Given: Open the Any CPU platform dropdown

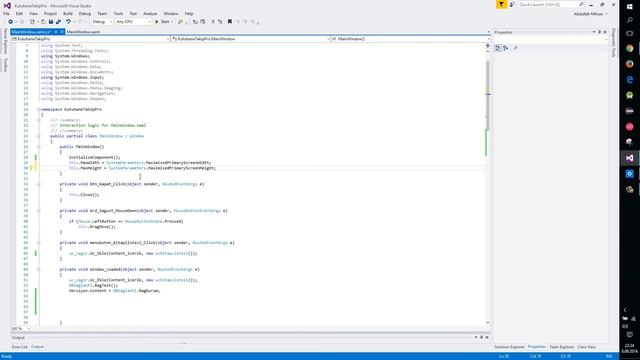Looking at the screenshot, I should coord(133,22).
